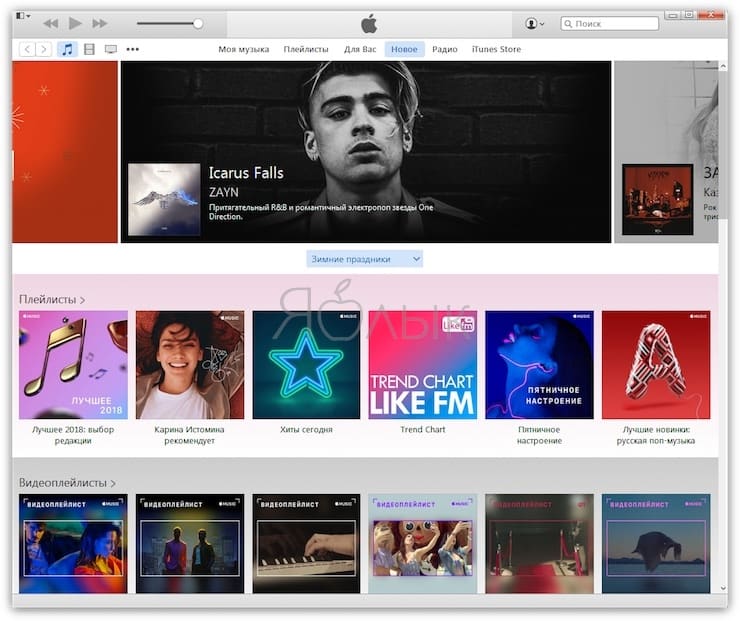Open the Видеоплейлисты section header
740x621 pixels.
tap(67, 483)
